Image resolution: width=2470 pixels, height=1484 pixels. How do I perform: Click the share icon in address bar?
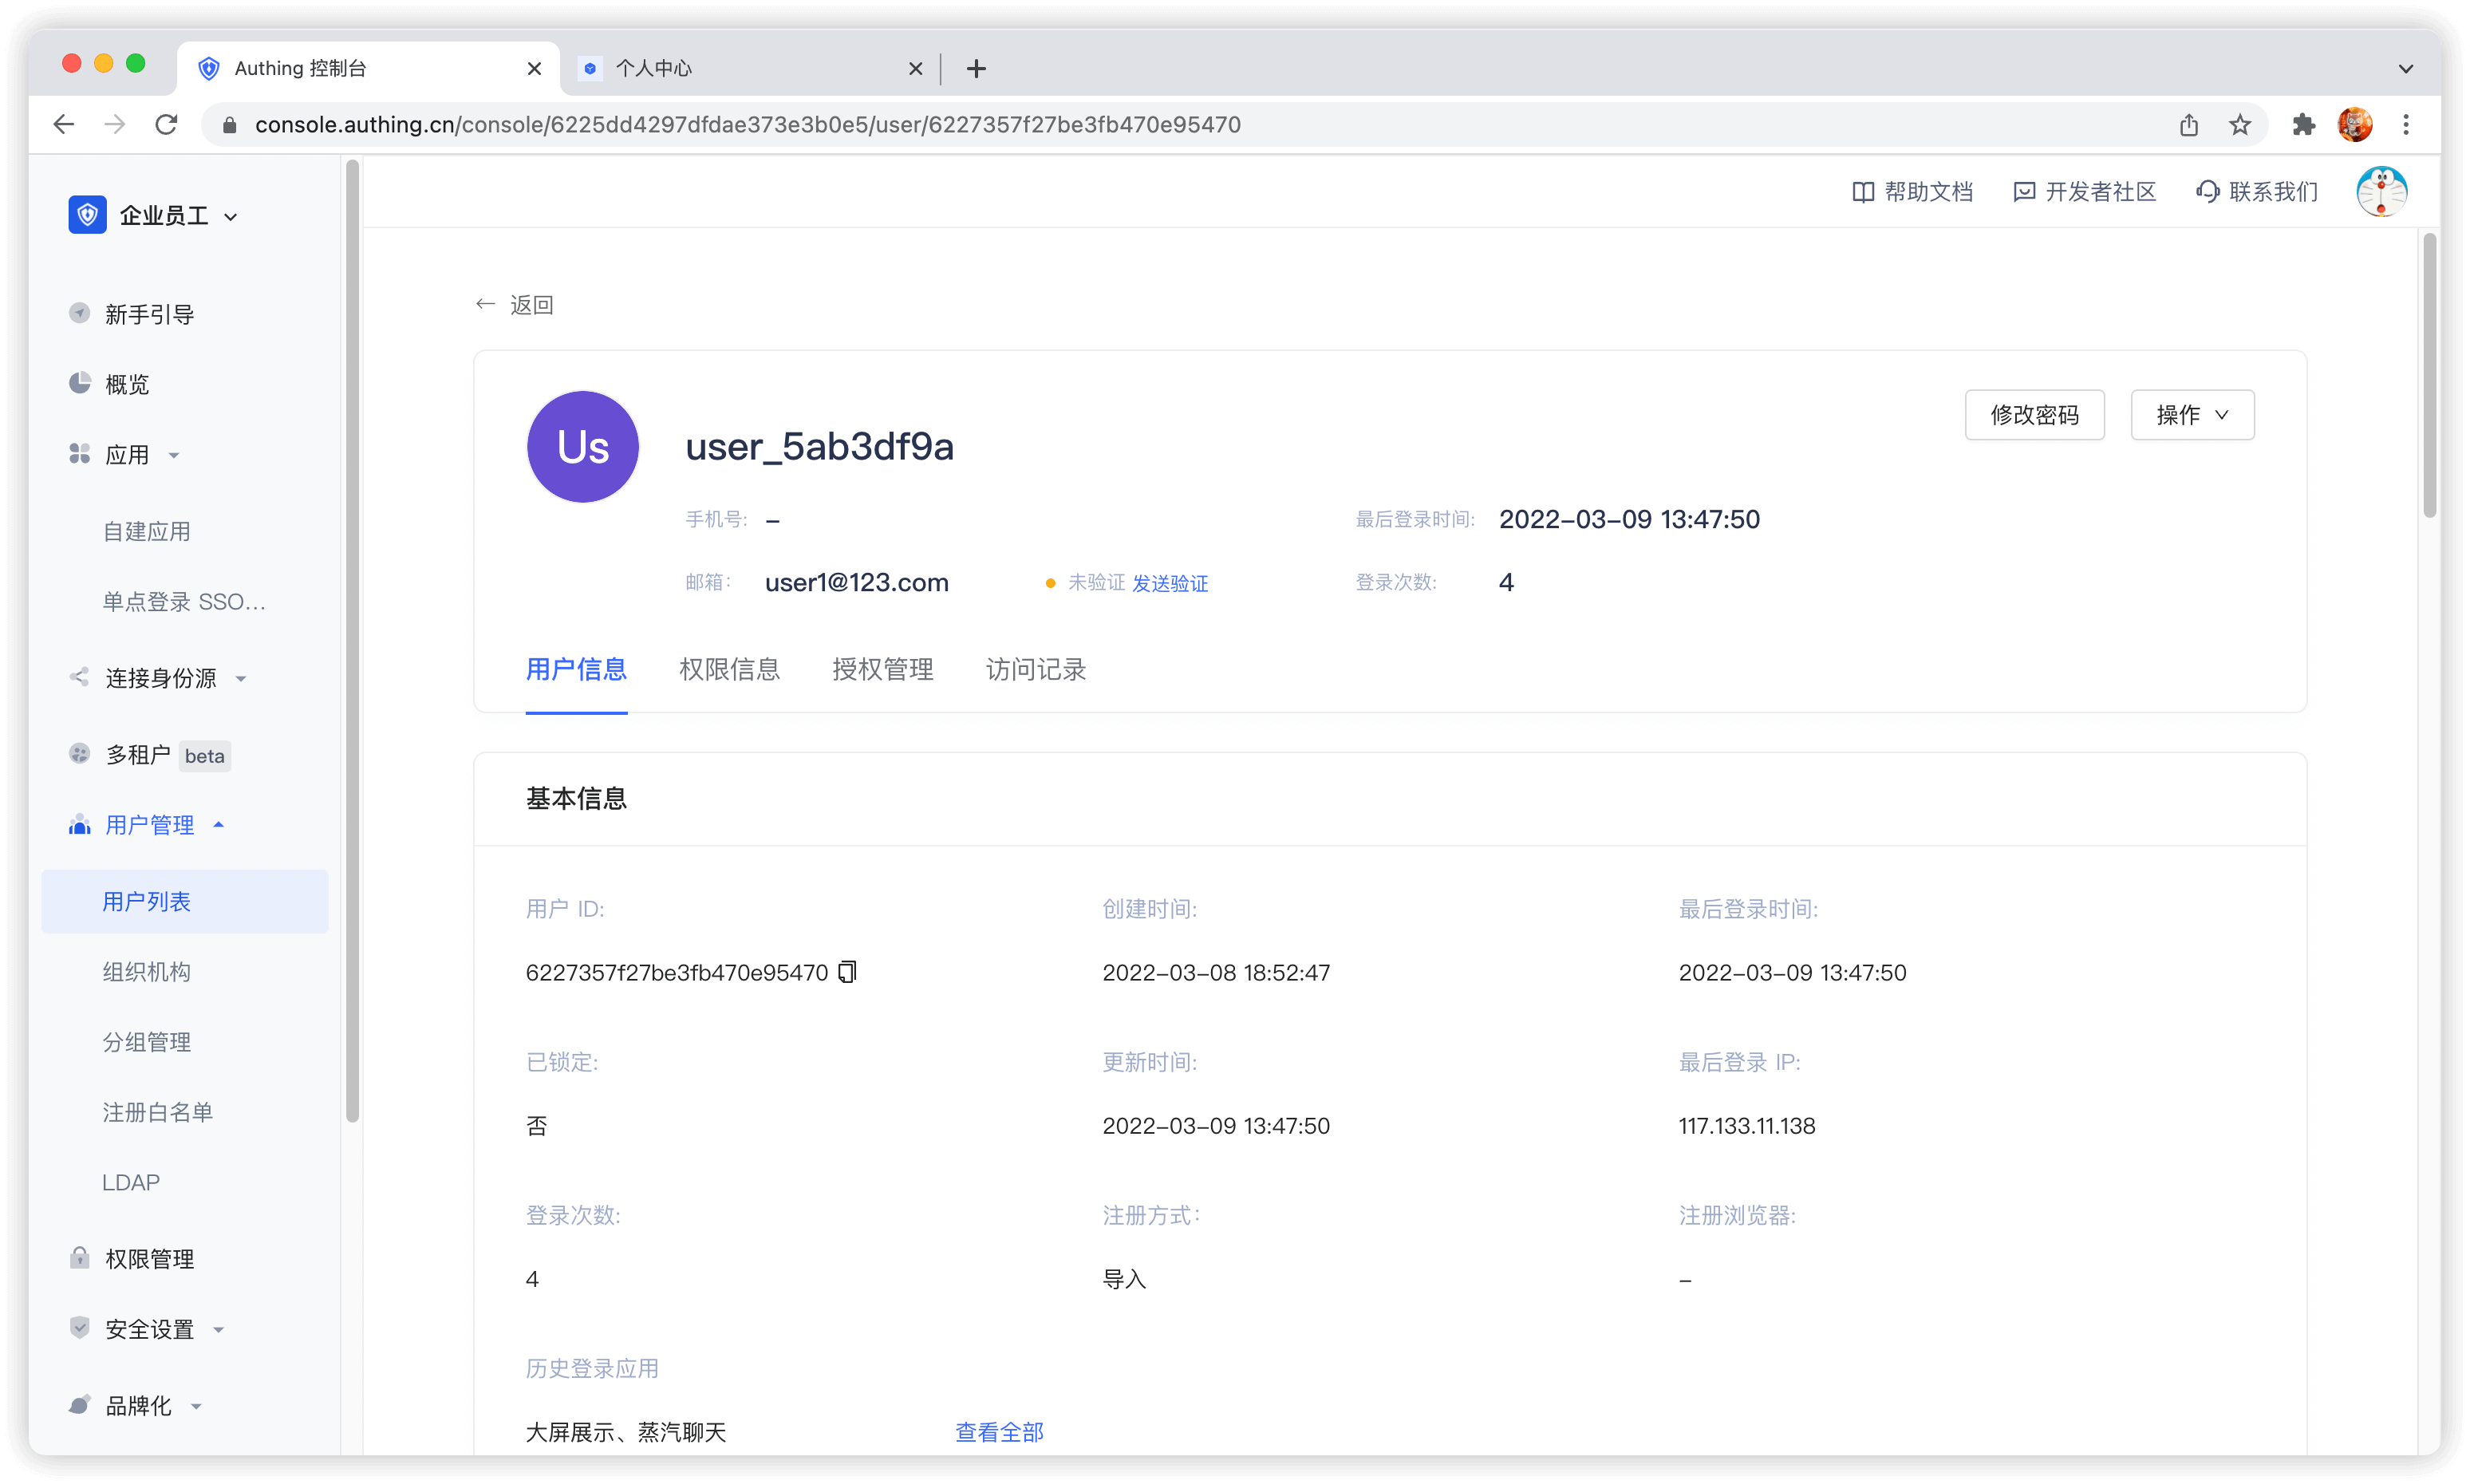(x=2189, y=125)
